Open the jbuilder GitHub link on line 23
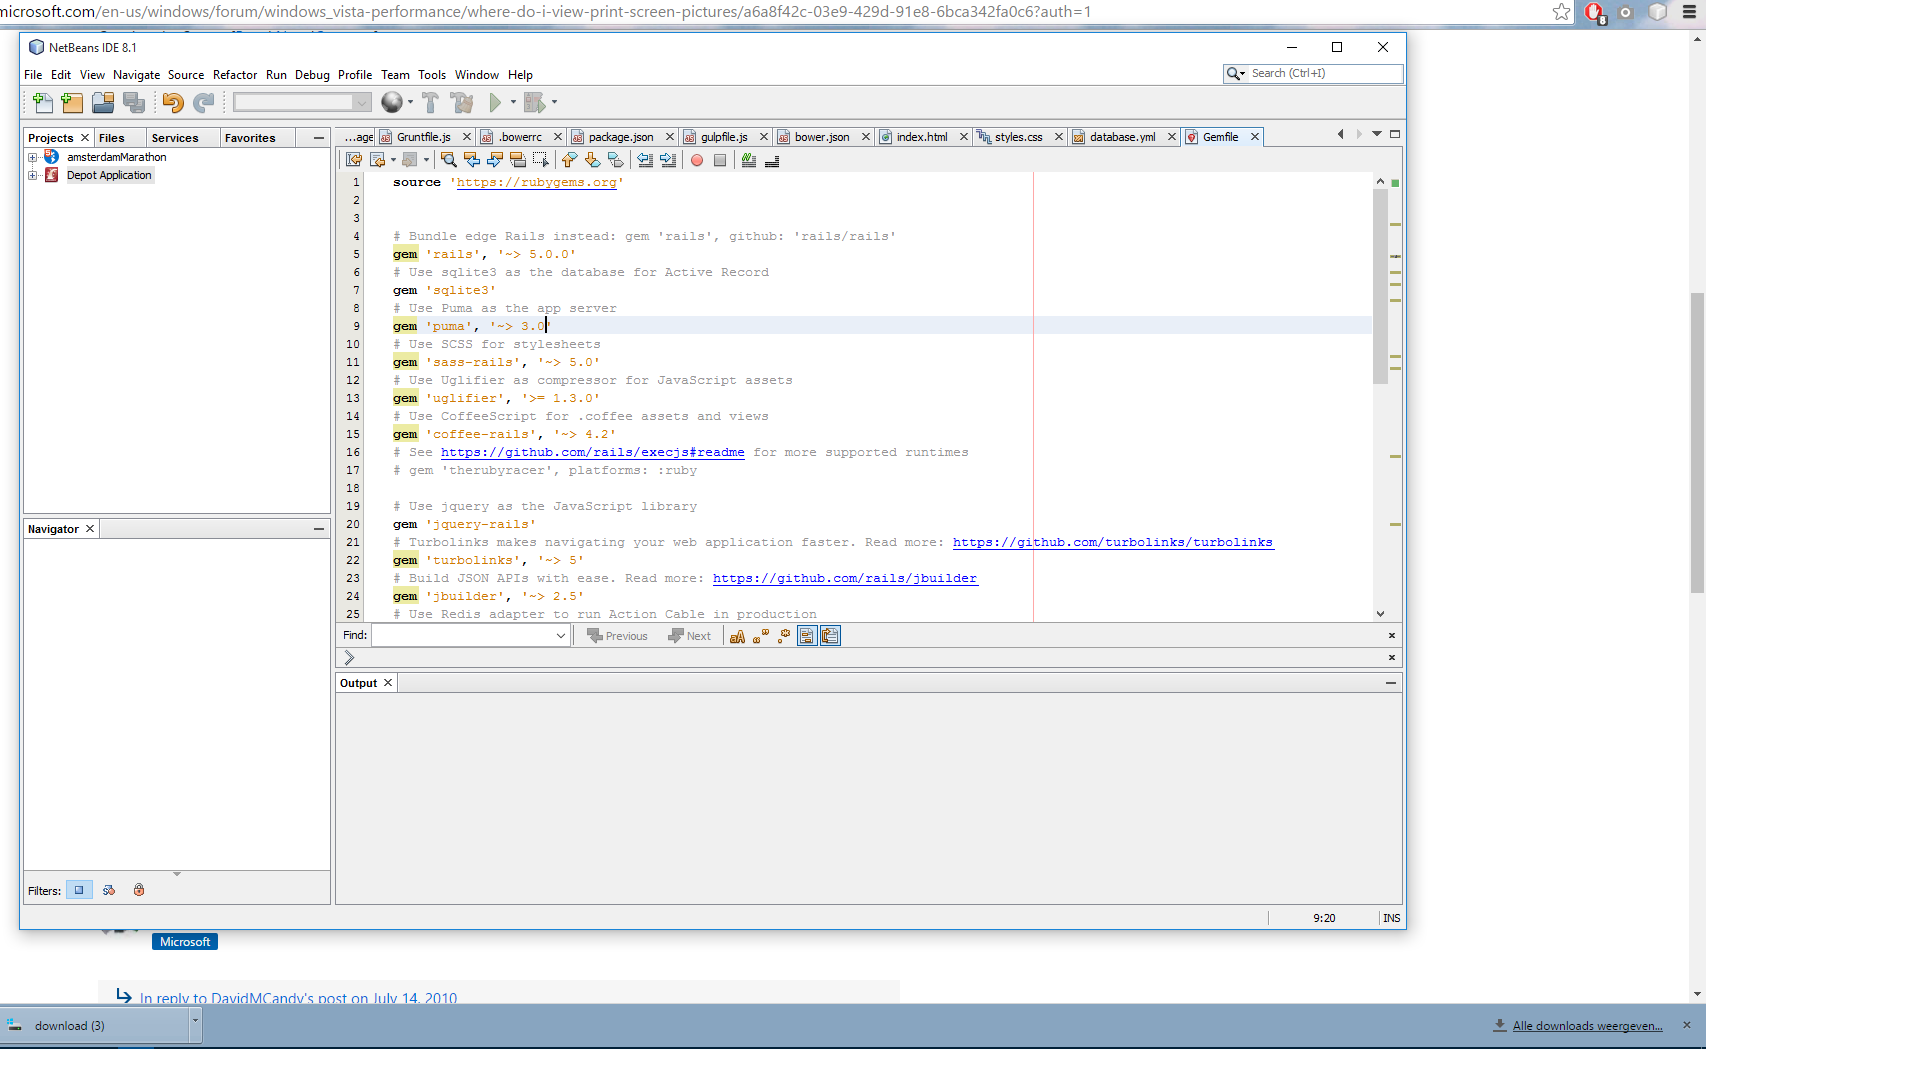This screenshot has height=1080, width=1920. tap(845, 578)
